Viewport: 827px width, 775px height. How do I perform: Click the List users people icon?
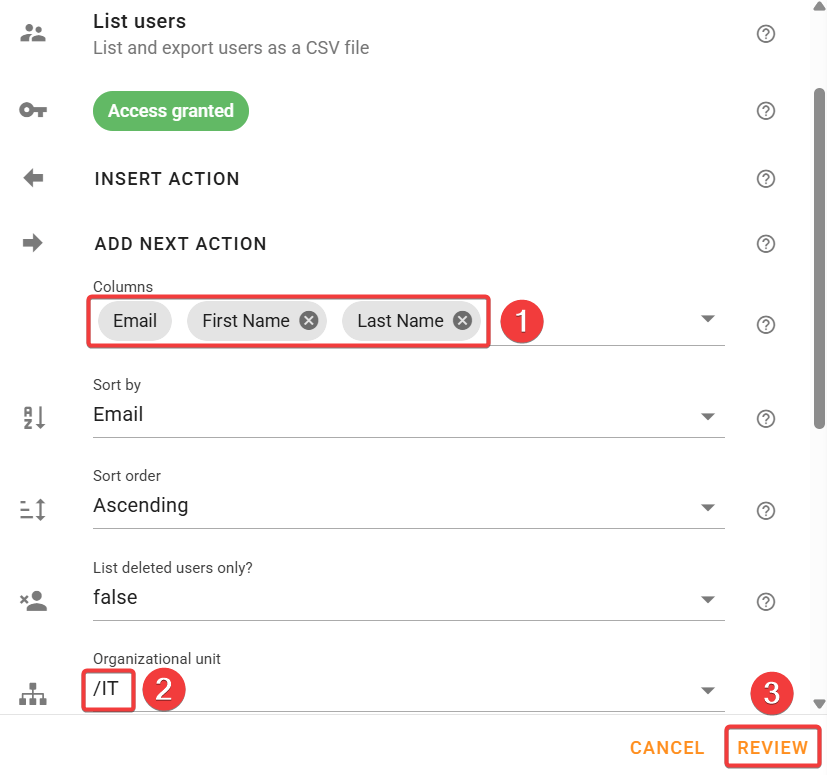(33, 33)
